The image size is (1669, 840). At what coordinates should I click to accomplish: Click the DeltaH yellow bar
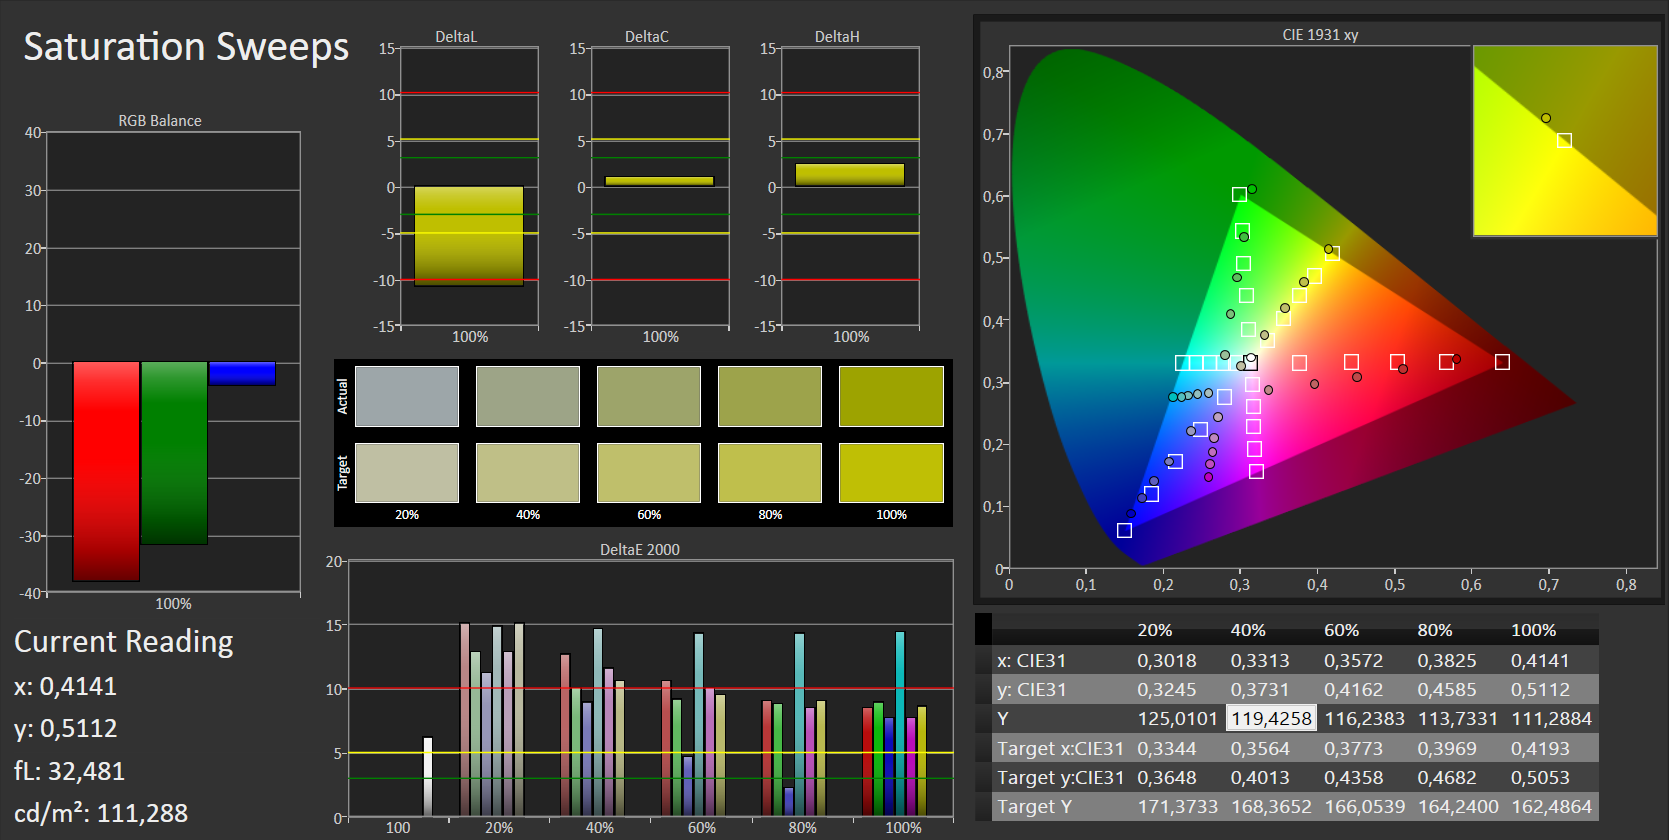click(850, 175)
